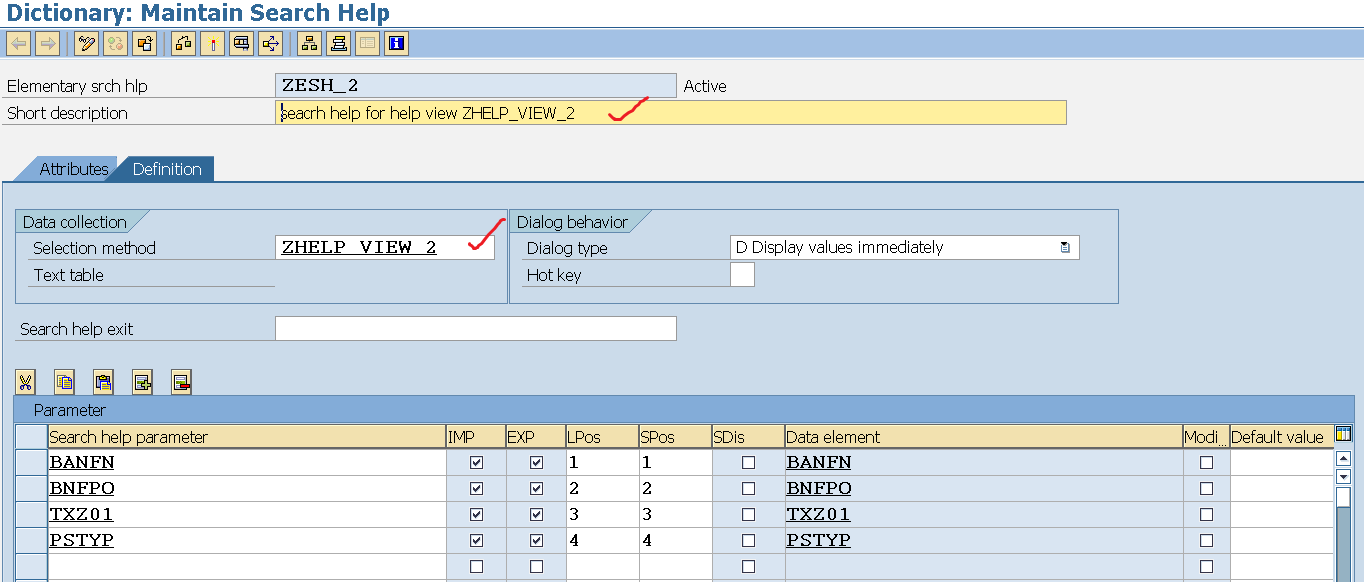Uncheck IMP checkbox for BANFN row
Viewport: 1364px width, 582px height.
click(x=476, y=463)
